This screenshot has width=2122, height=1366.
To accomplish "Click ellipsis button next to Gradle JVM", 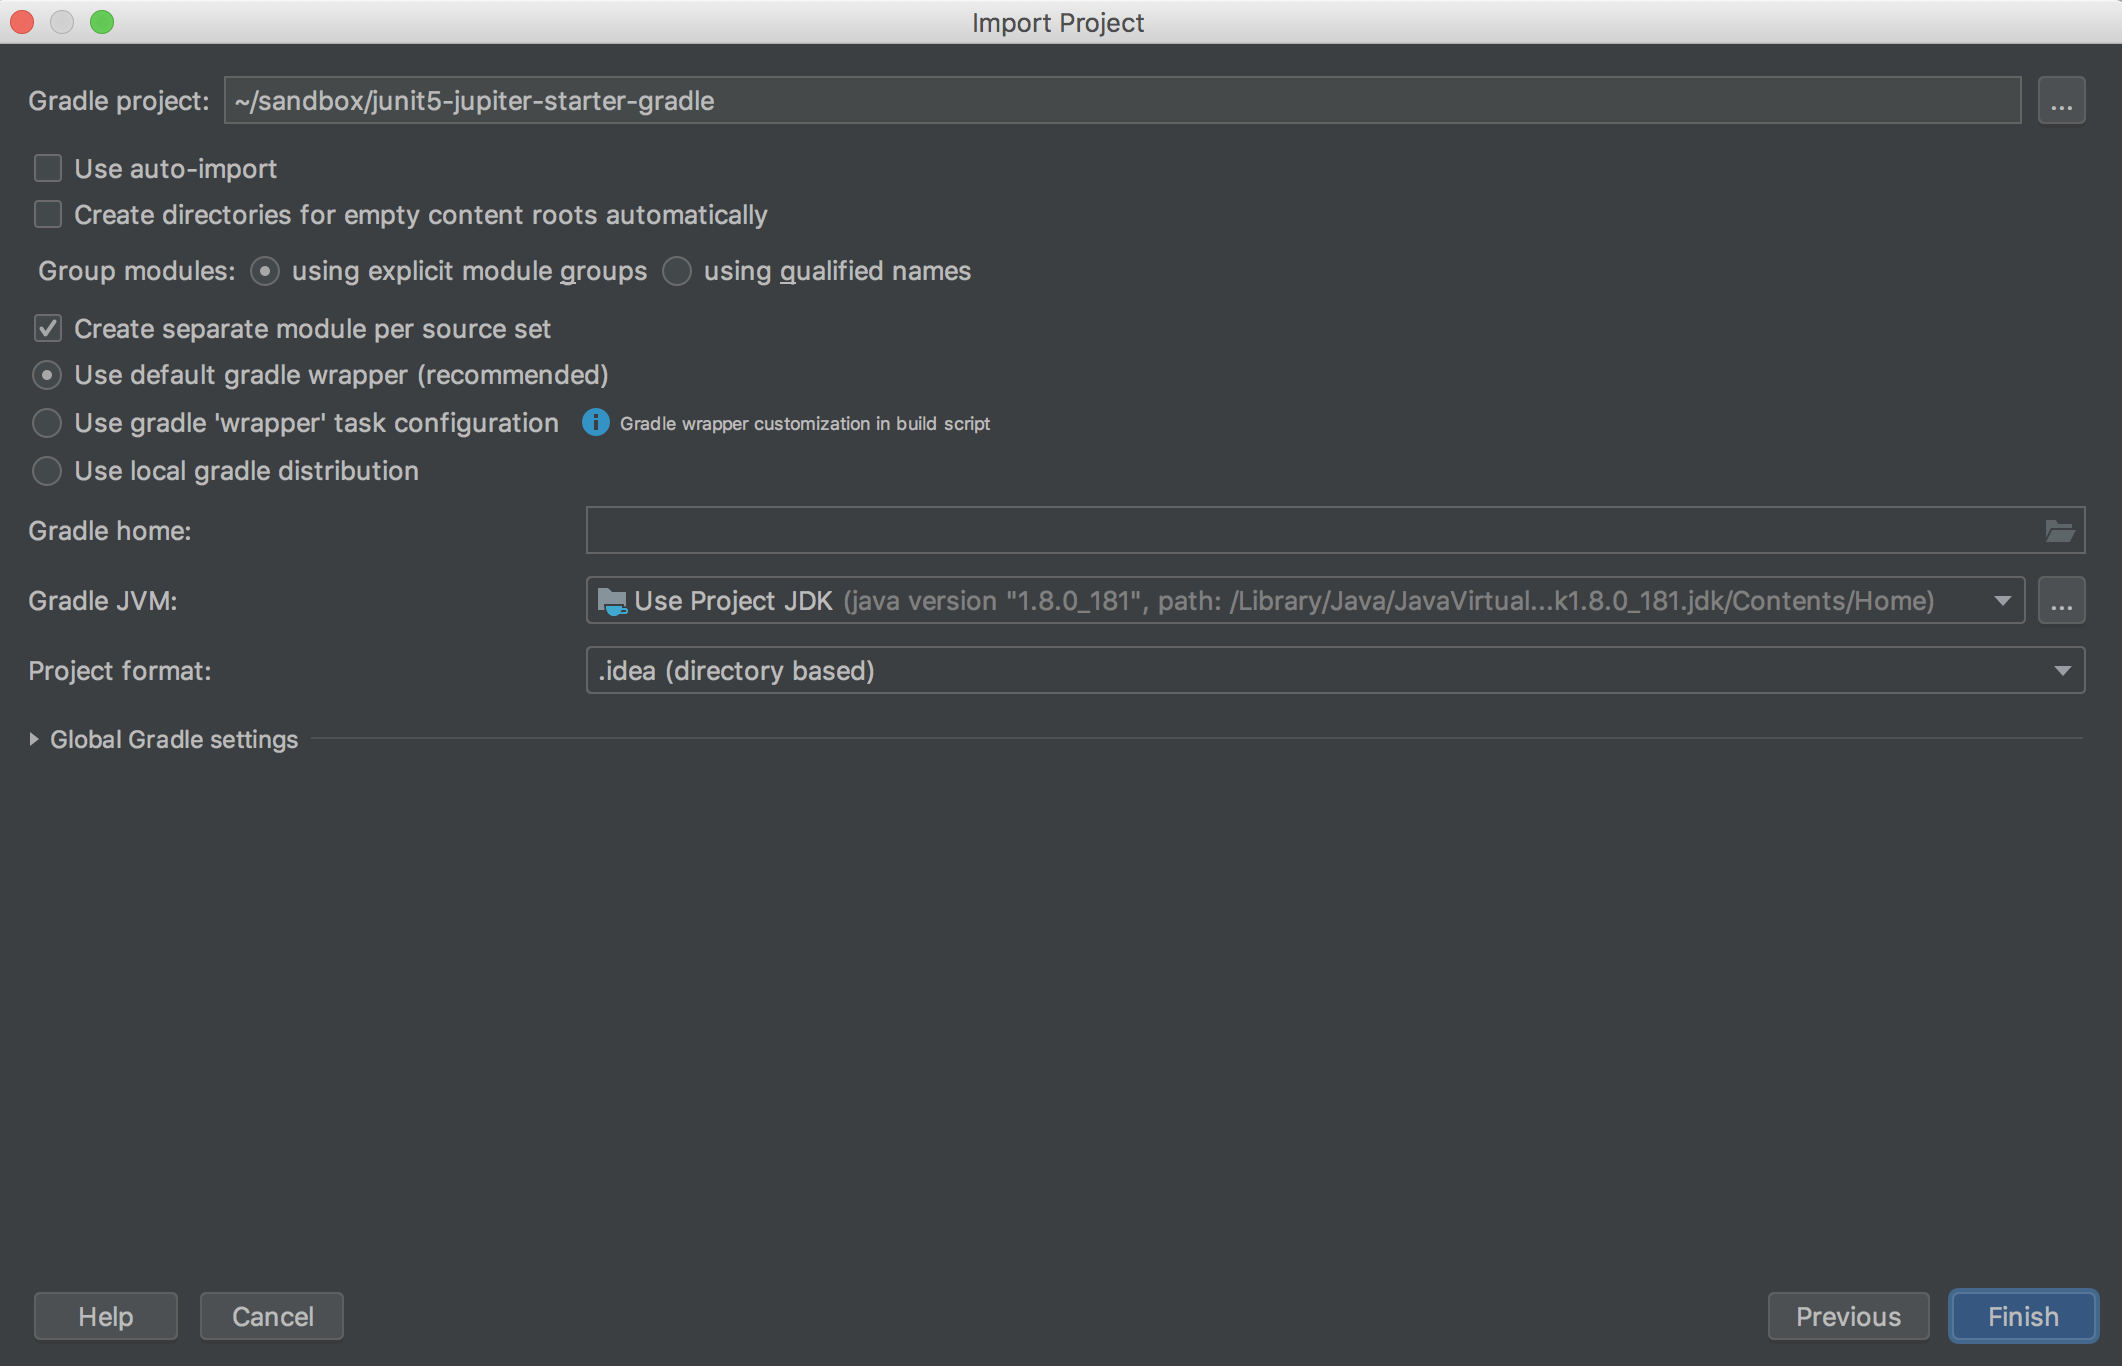I will [x=2061, y=601].
